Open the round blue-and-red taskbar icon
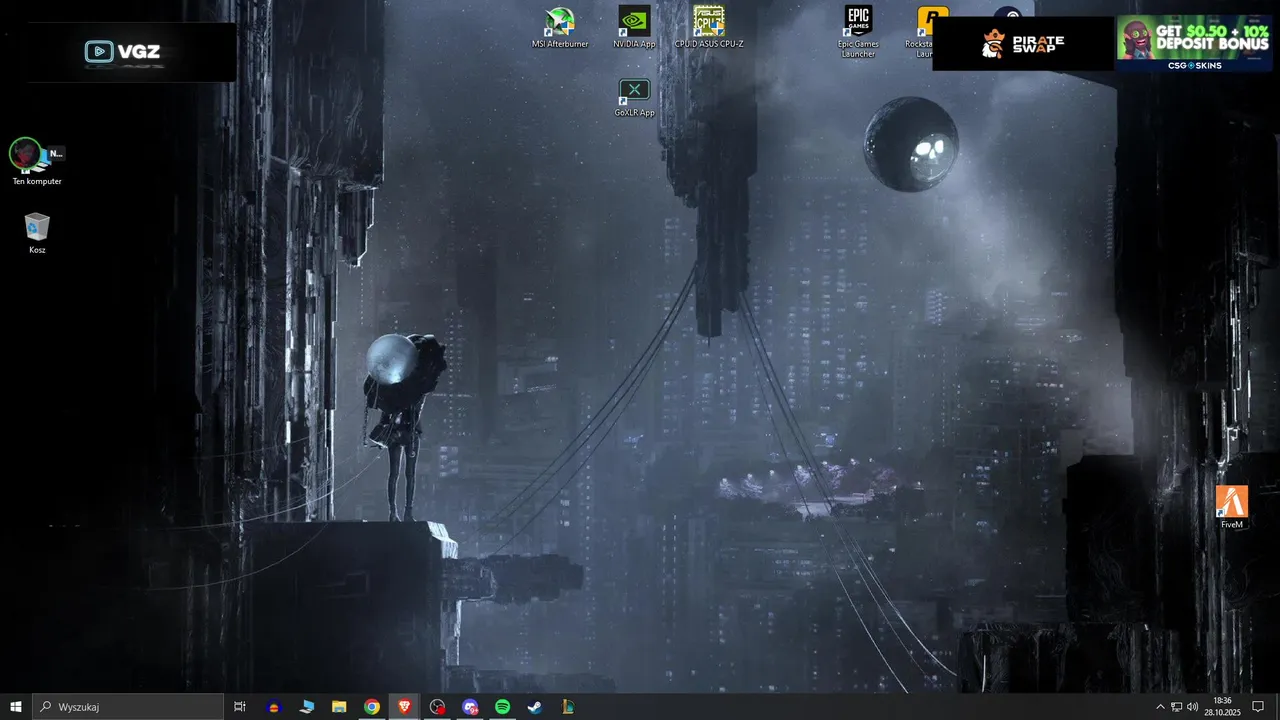Screen dimensions: 1280x720 click(x=274, y=707)
